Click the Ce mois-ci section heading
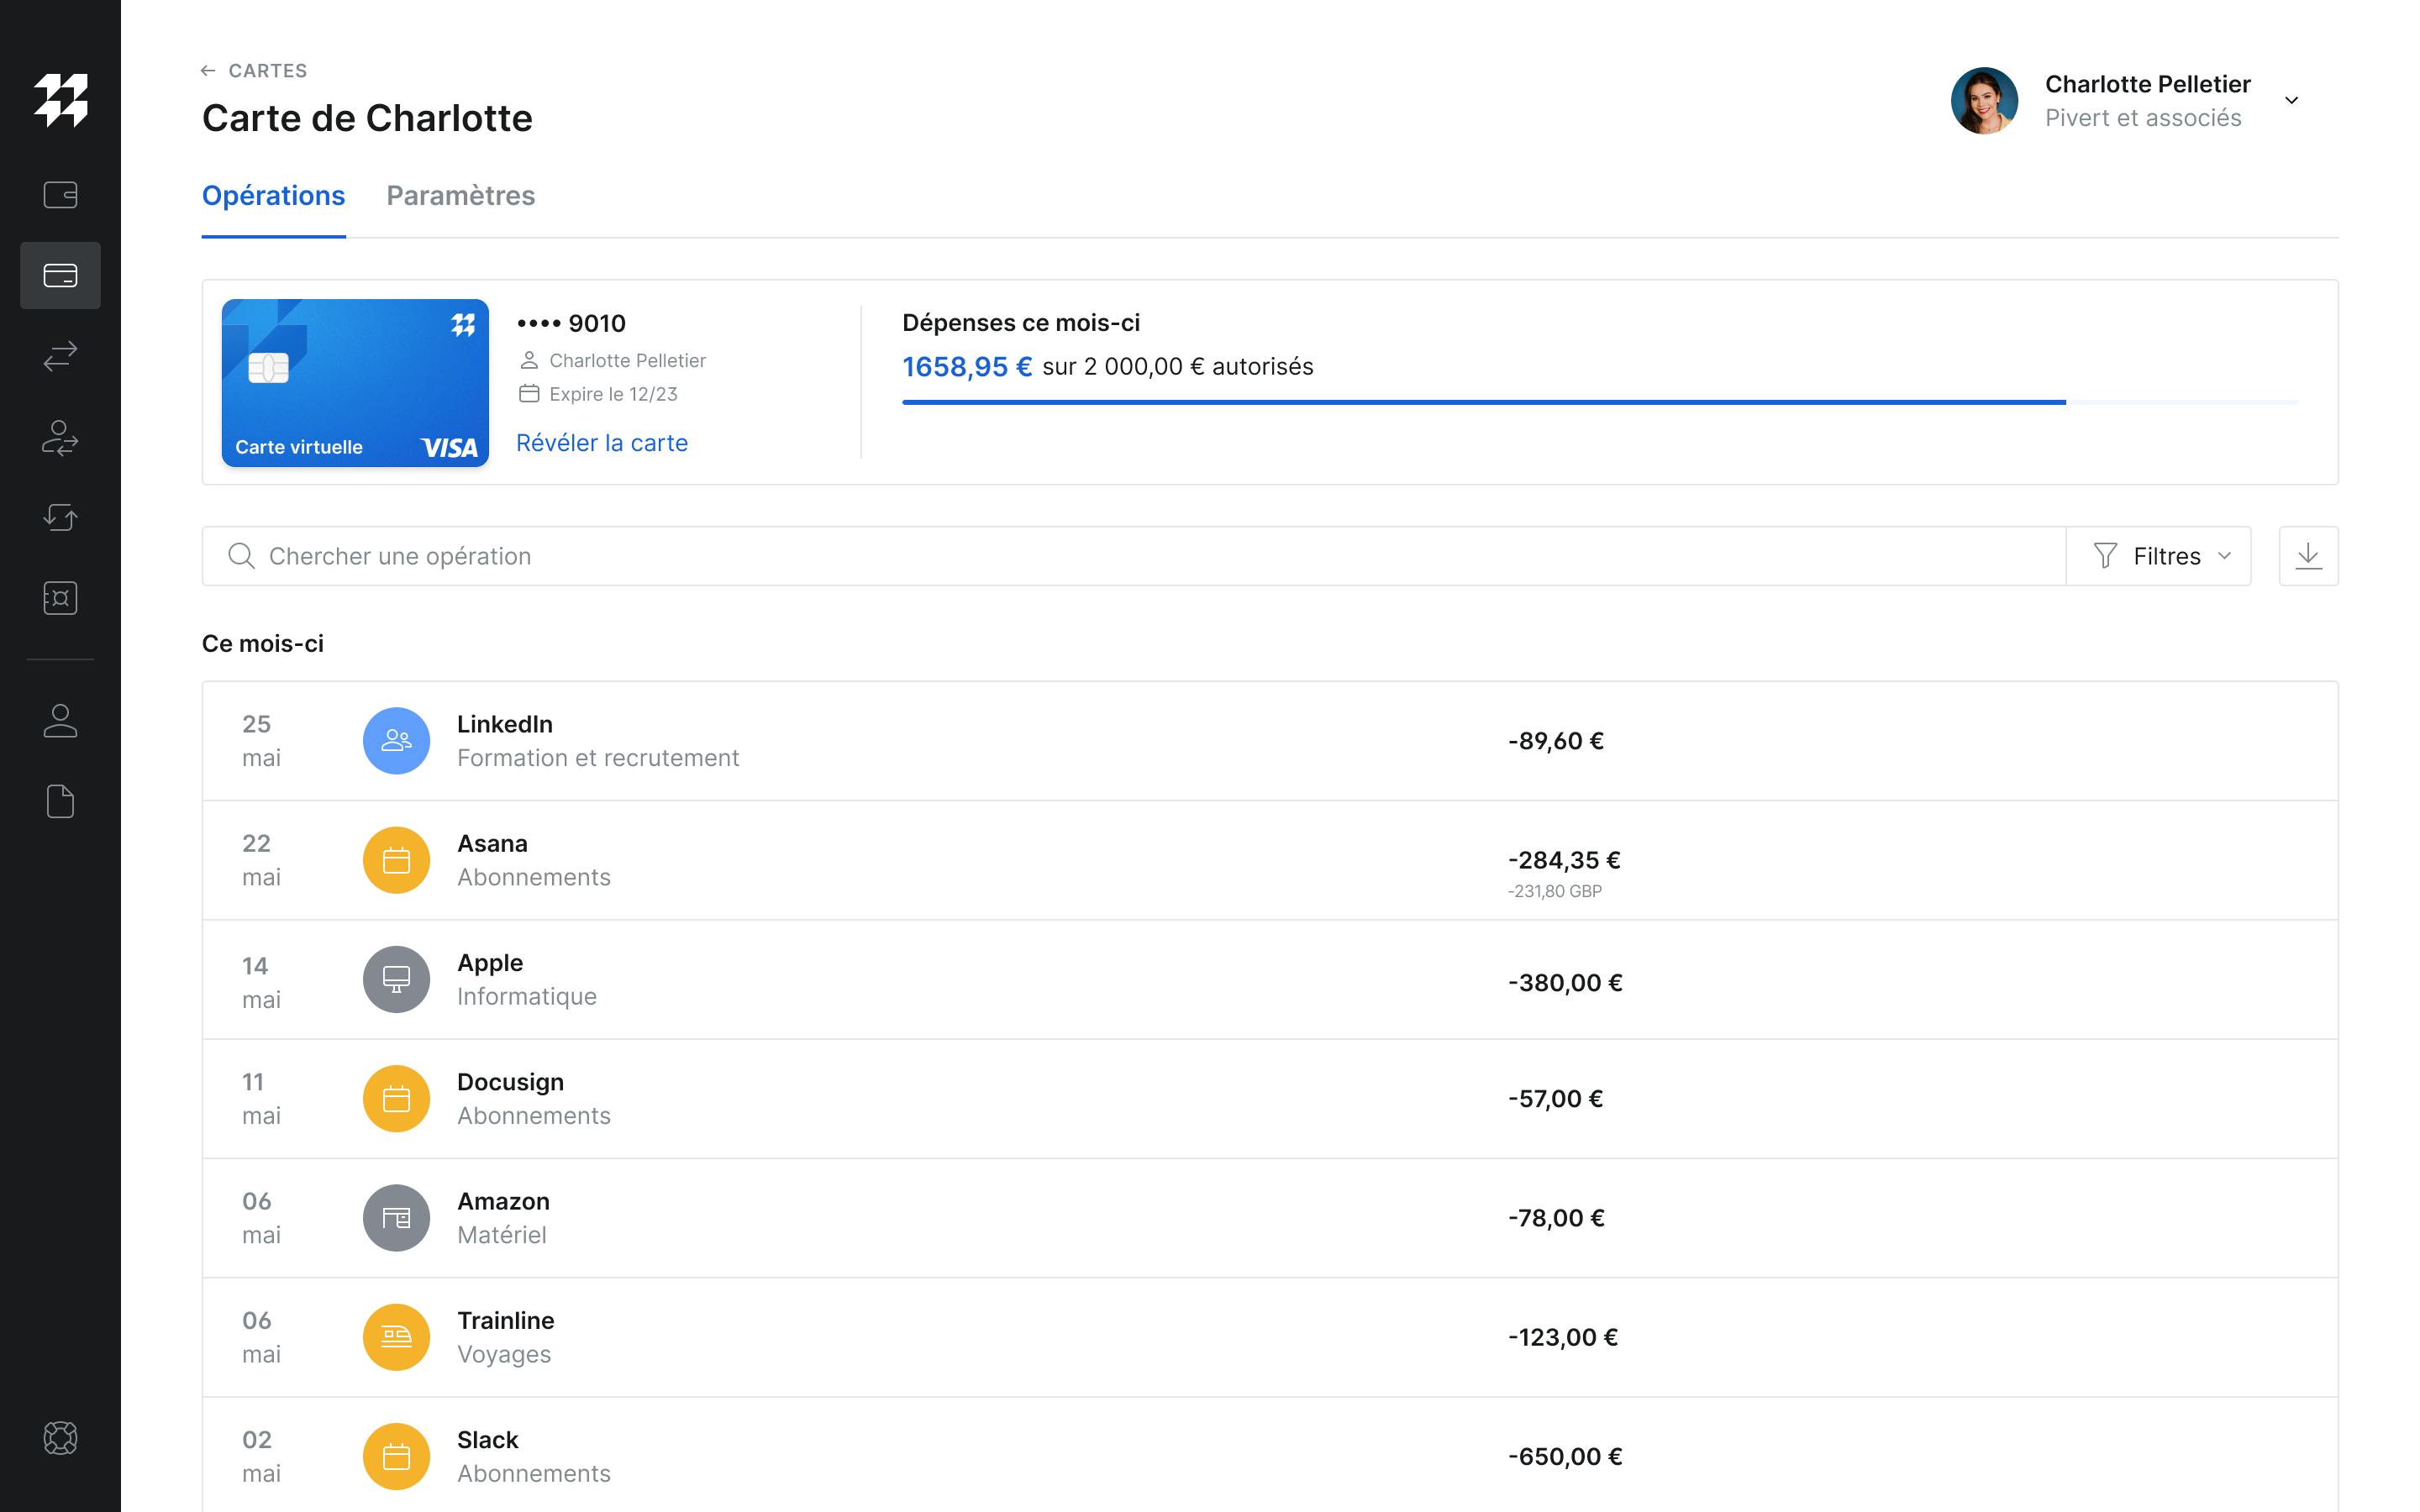This screenshot has height=1512, width=2420. click(x=263, y=644)
